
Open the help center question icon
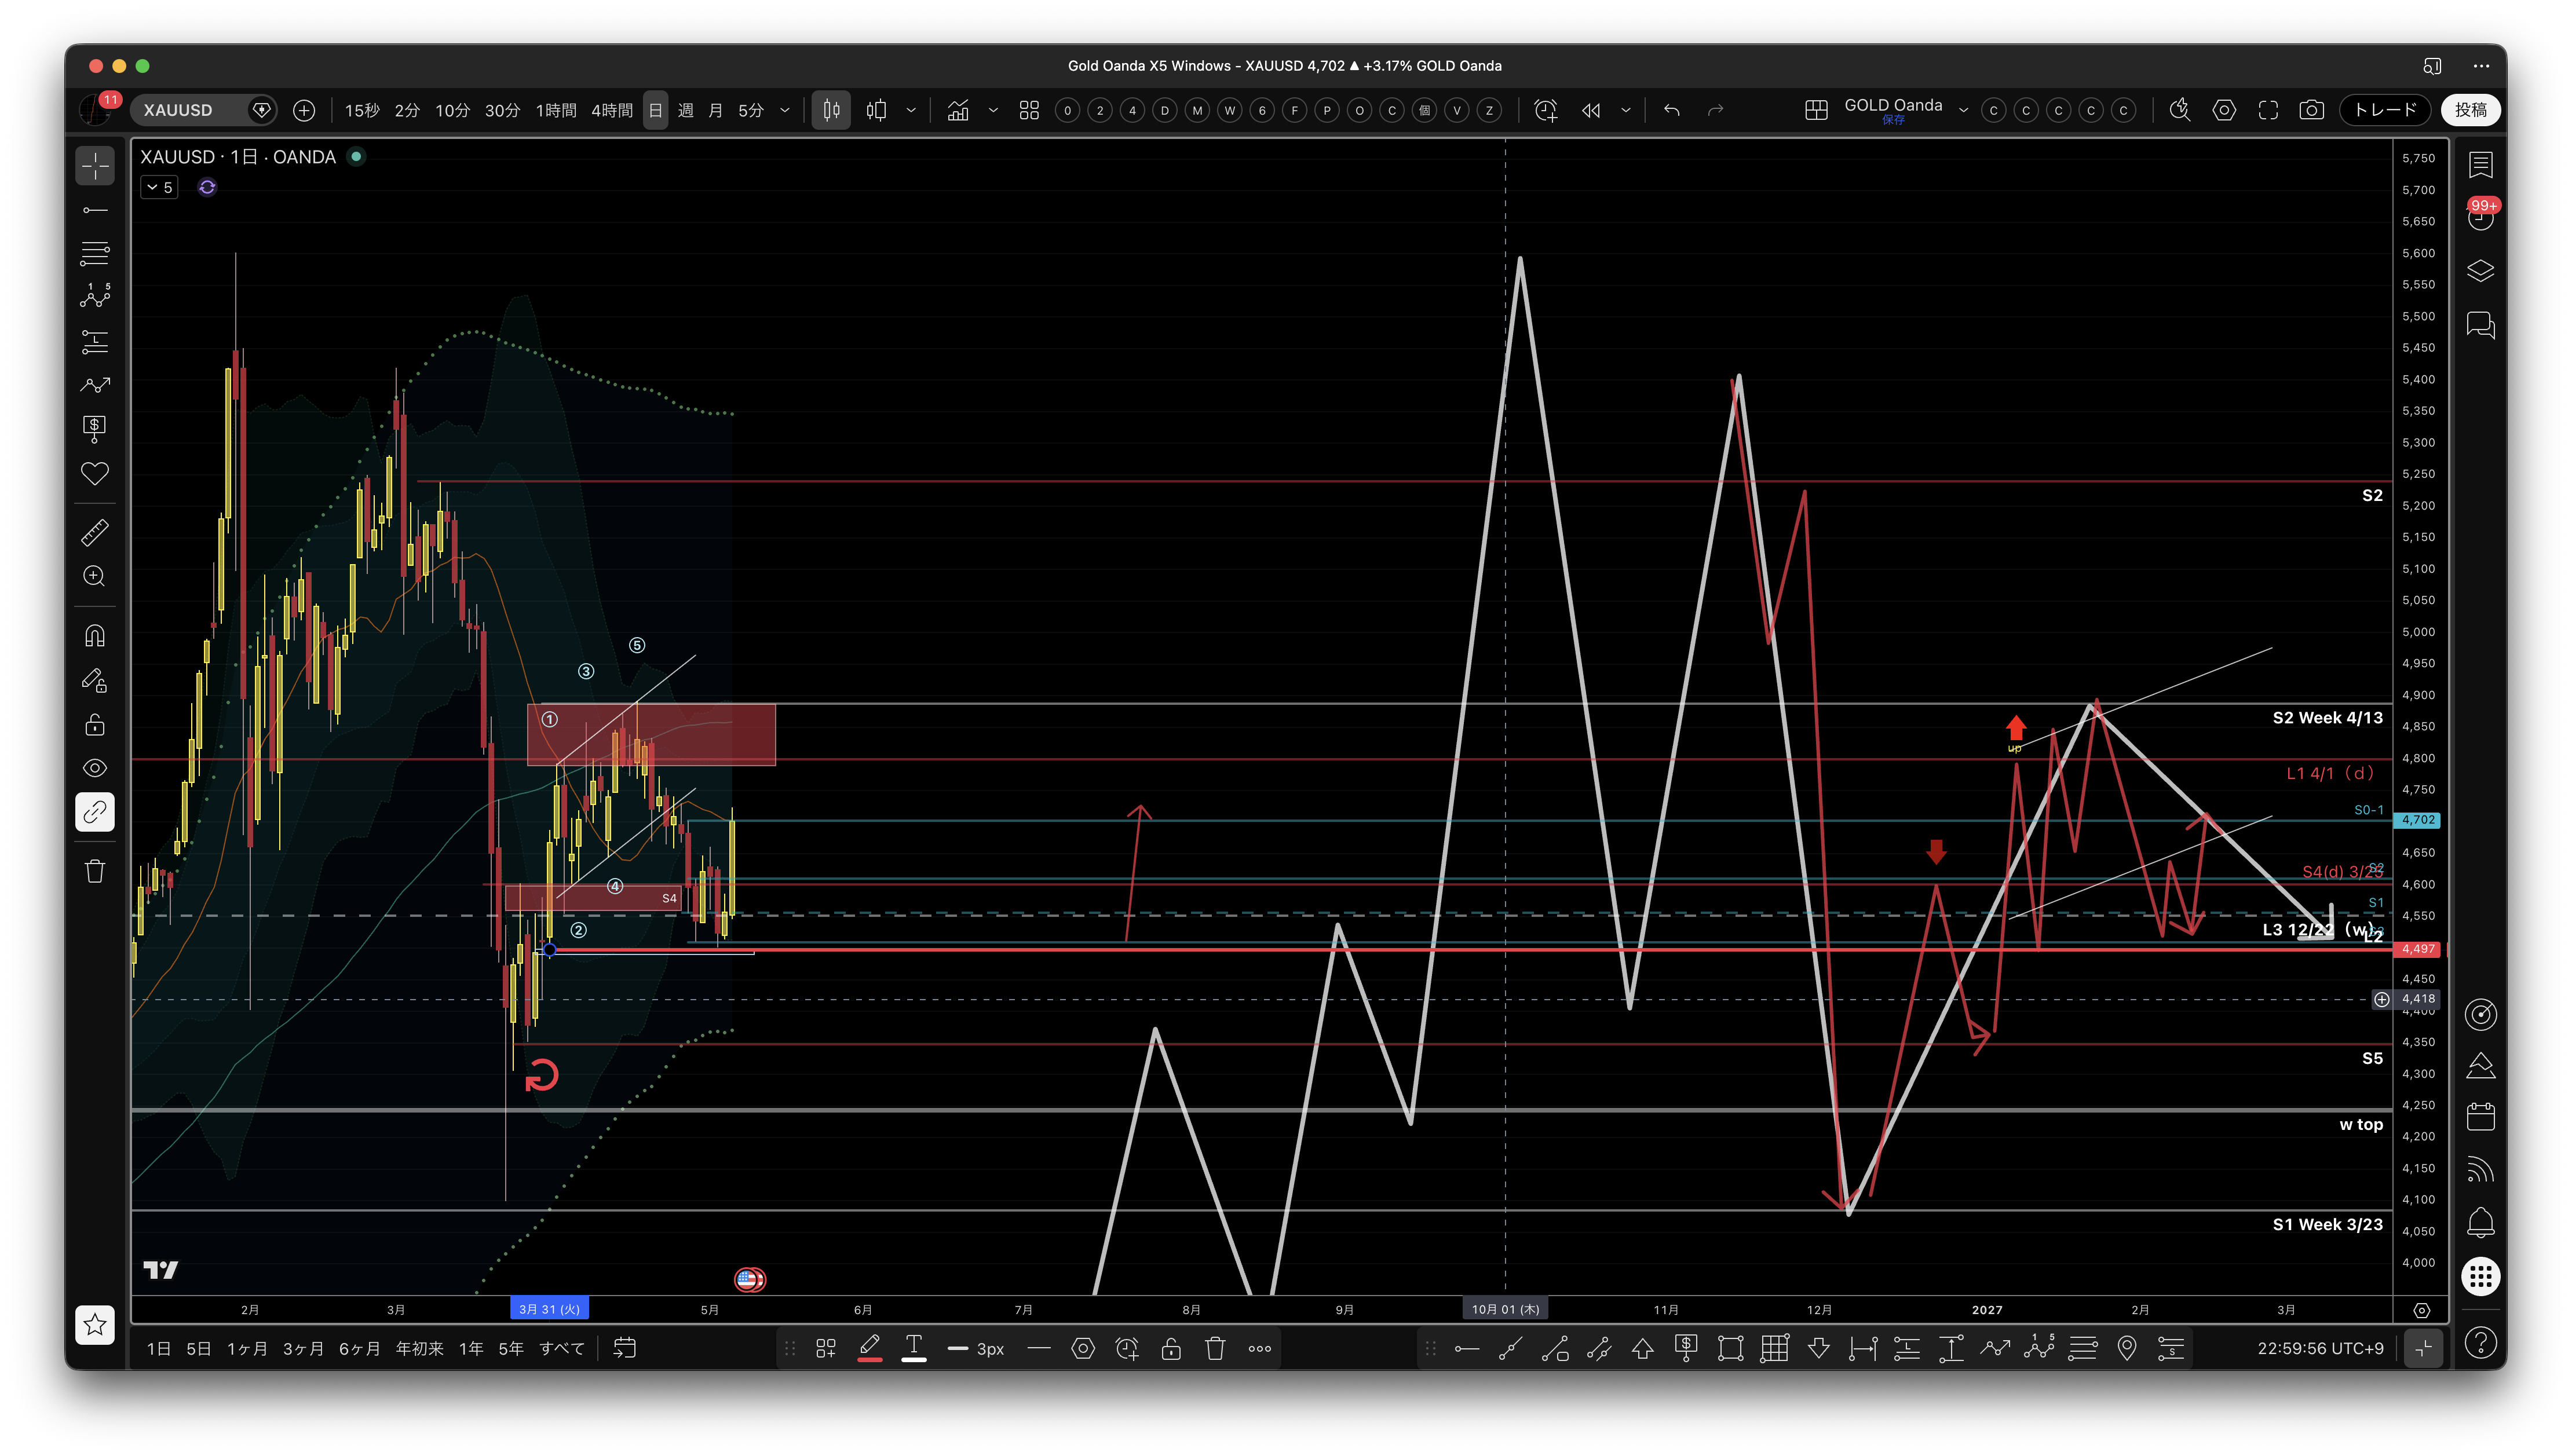2480,1343
